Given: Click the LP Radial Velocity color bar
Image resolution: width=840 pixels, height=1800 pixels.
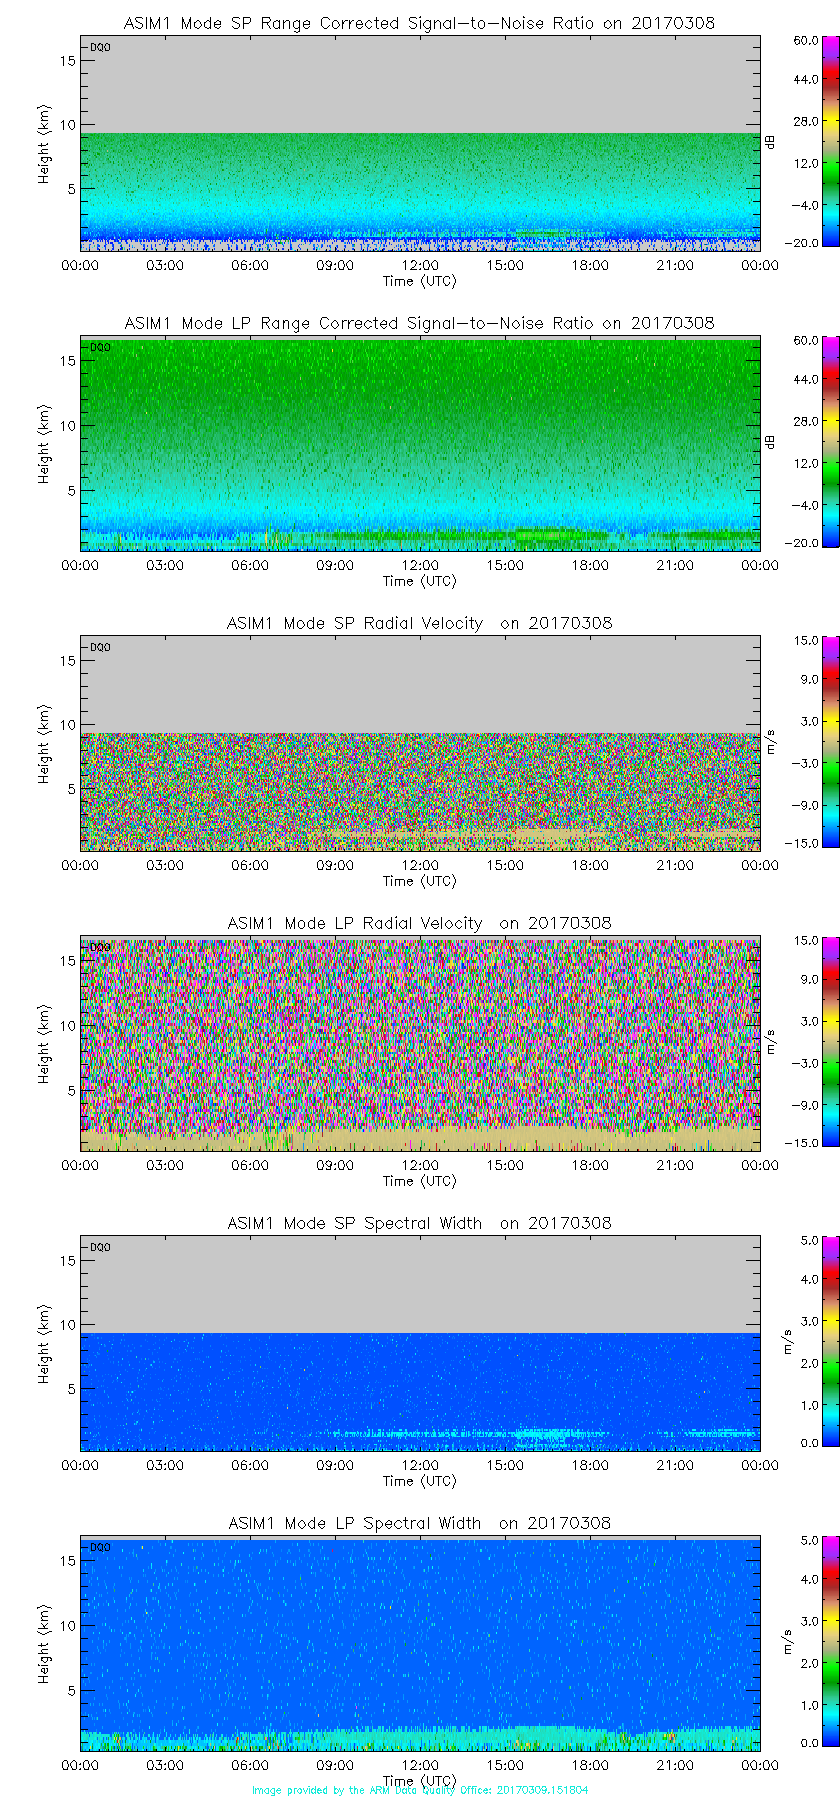Looking at the screenshot, I should [x=805, y=1041].
